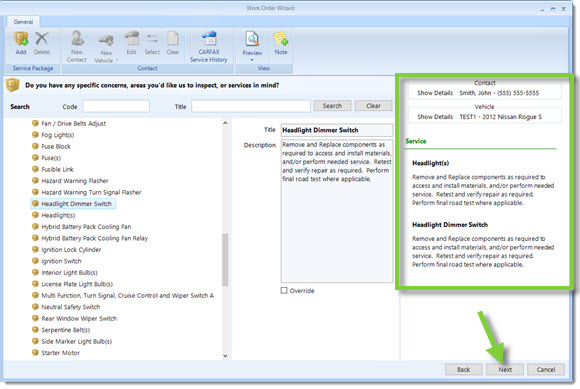Click the icon beside Fog Light(s)
Screen dimensions: 580x389
point(36,135)
